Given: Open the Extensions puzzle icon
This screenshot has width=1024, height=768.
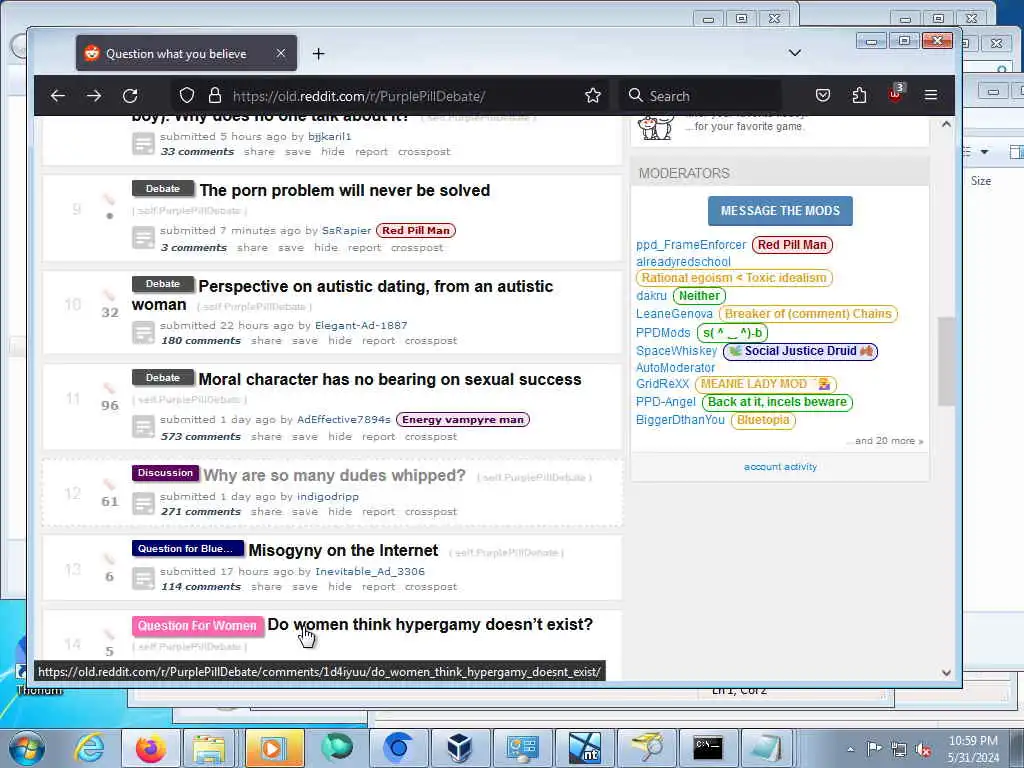Looking at the screenshot, I should (x=859, y=96).
